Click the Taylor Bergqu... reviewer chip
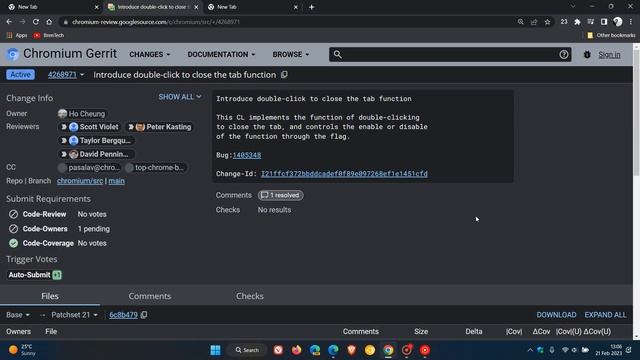640x360 pixels. click(x=96, y=140)
